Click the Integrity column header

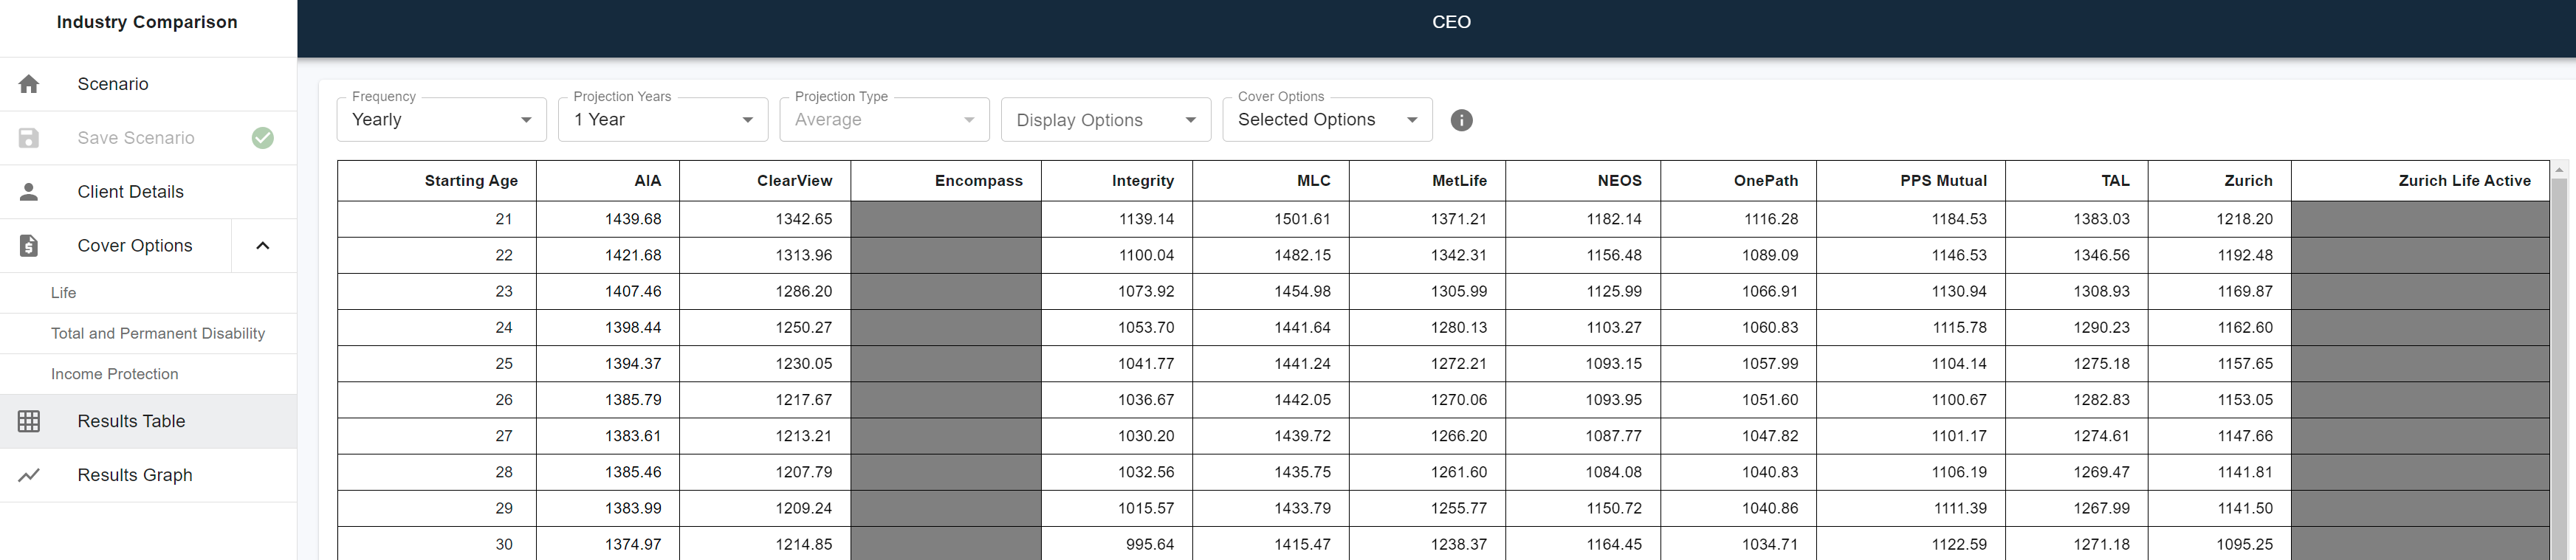click(1117, 181)
